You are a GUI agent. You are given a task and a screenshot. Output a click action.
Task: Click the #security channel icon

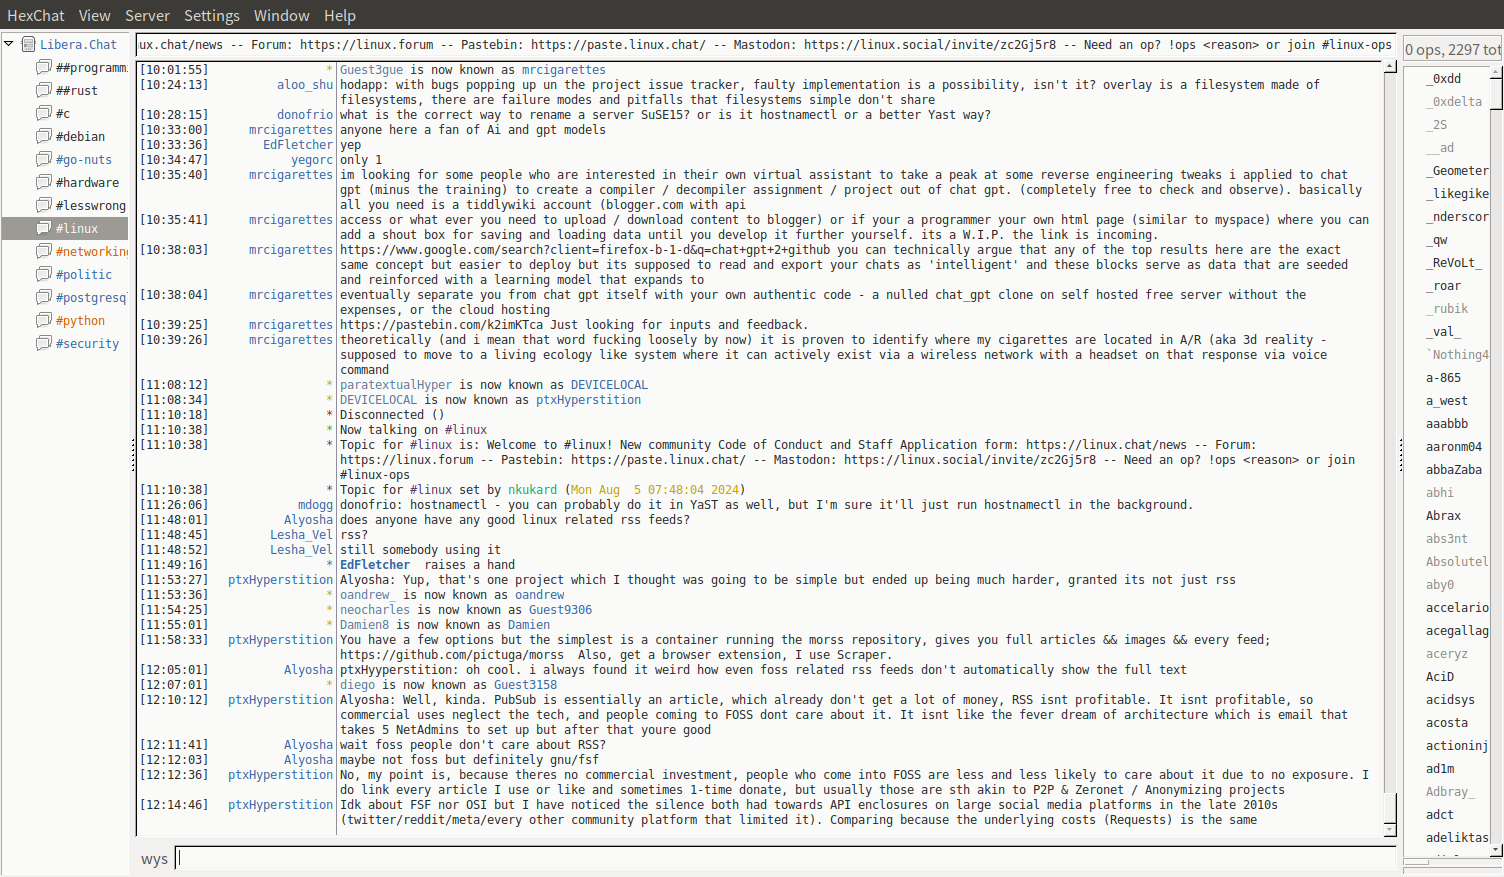click(44, 343)
